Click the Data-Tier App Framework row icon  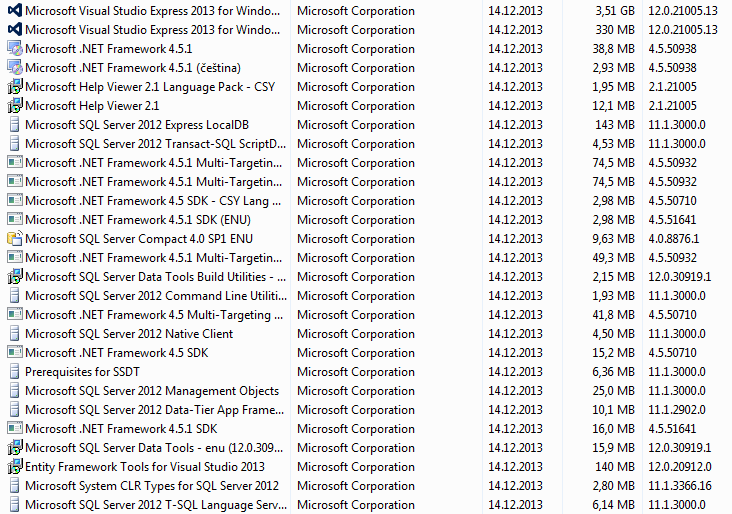coord(14,410)
